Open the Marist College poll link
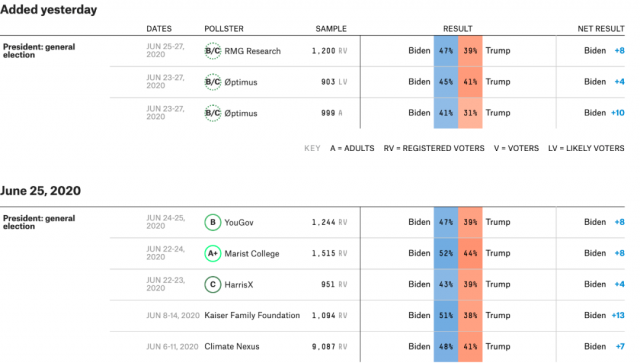The width and height of the screenshot is (640, 363). [x=252, y=254]
